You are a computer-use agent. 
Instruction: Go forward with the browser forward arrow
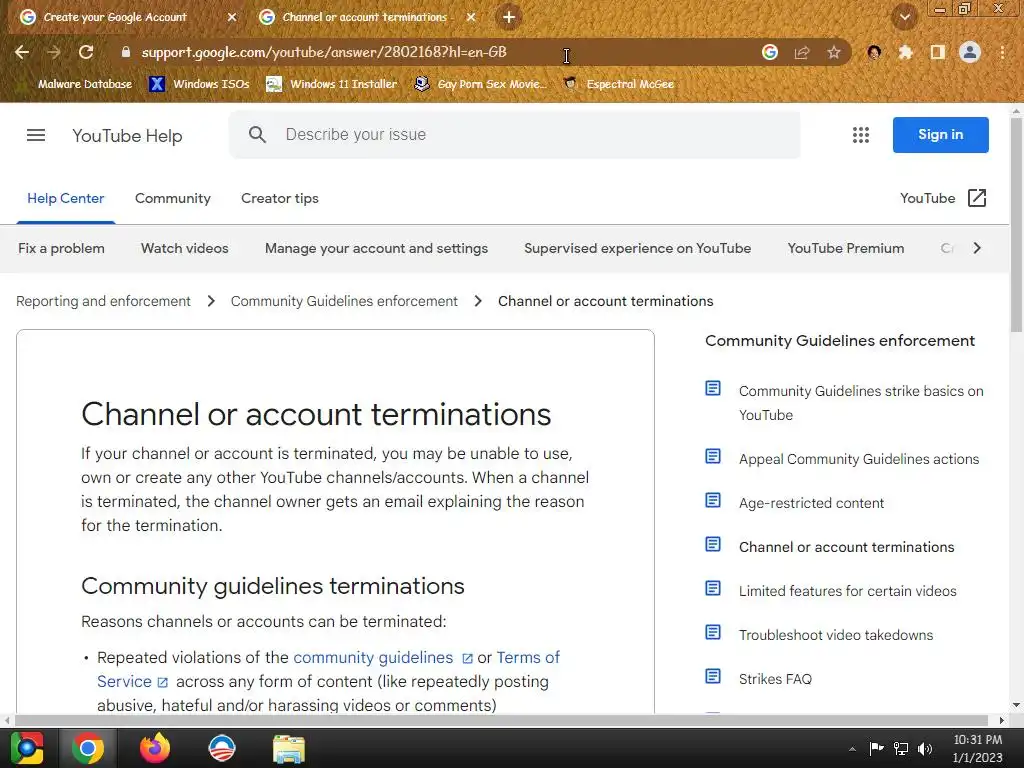(54, 52)
